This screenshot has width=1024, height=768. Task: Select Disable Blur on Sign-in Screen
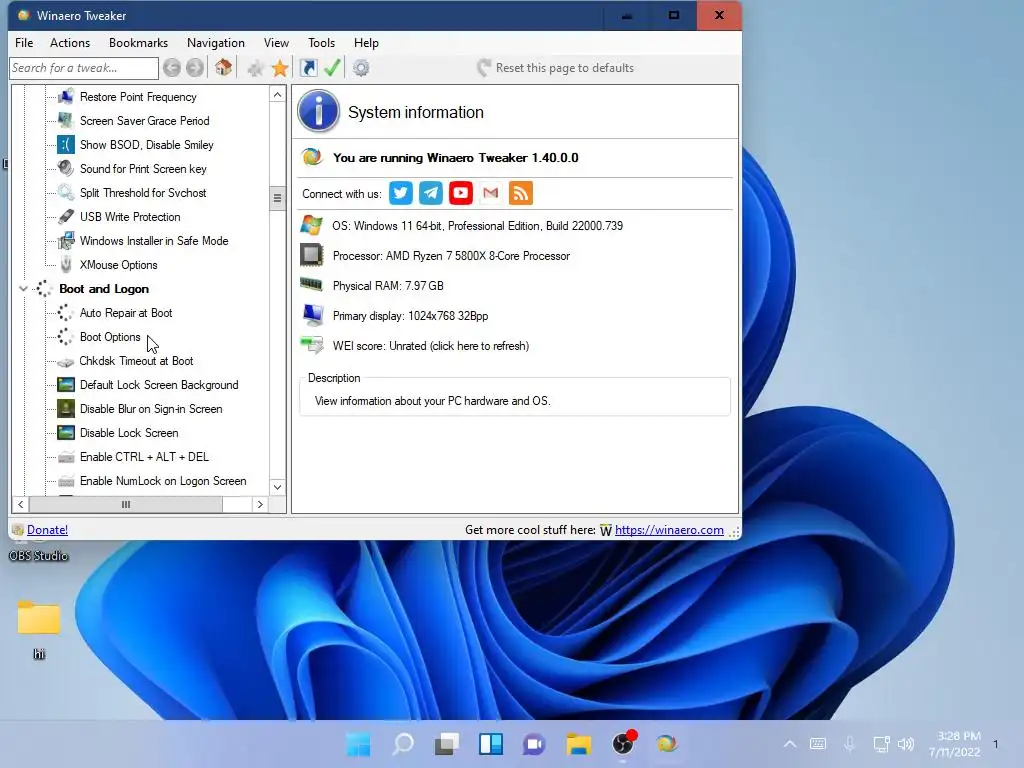coord(151,409)
